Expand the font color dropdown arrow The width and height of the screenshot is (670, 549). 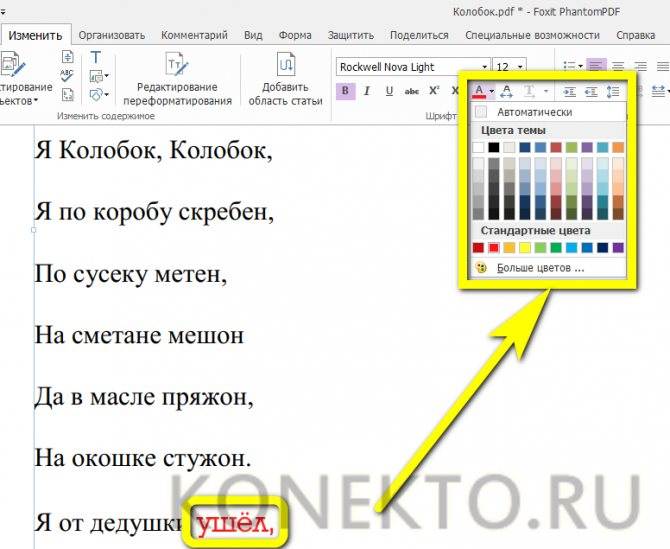coord(492,91)
